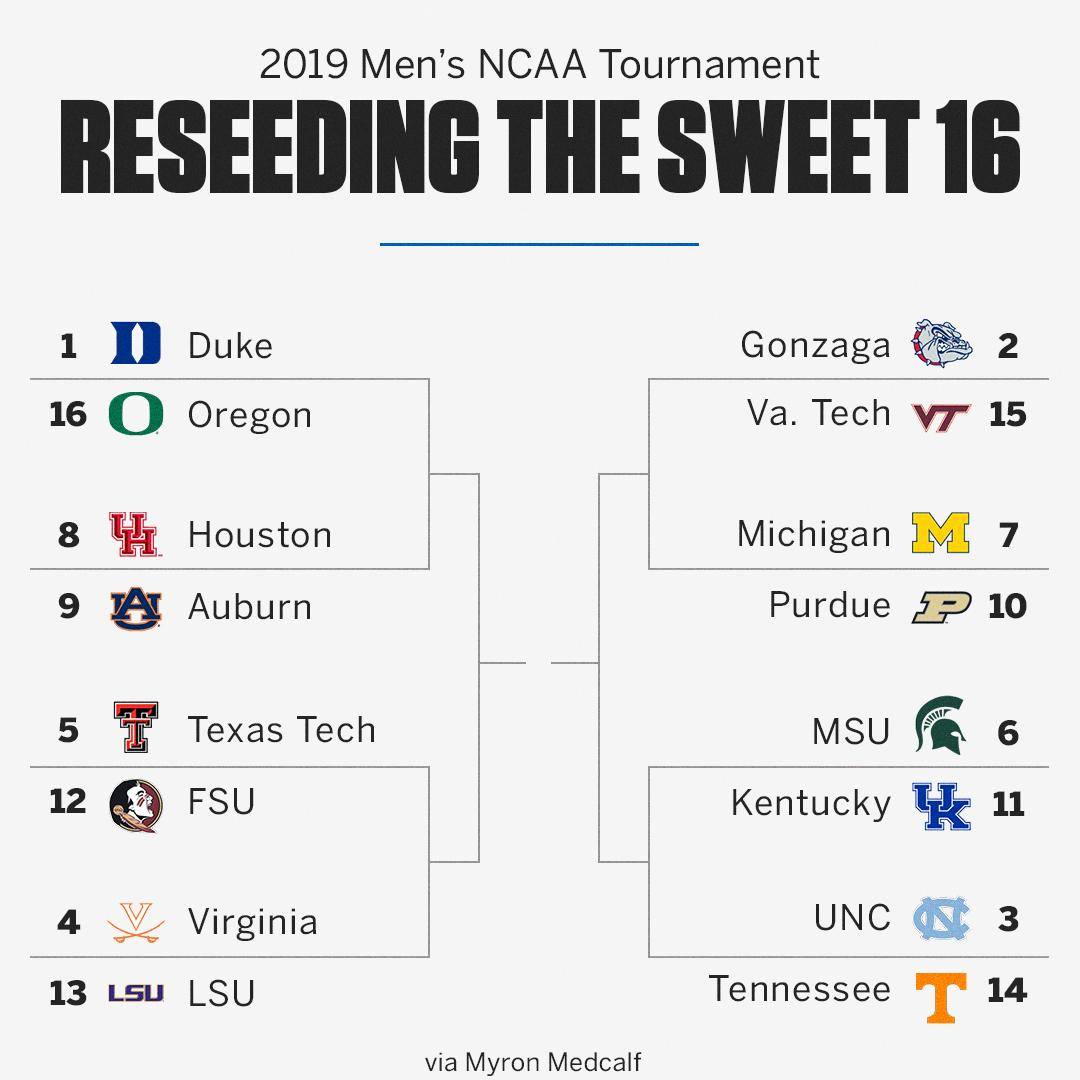Image resolution: width=1080 pixels, height=1080 pixels.
Task: Click the blue divider line under the headline
Action: click(539, 244)
